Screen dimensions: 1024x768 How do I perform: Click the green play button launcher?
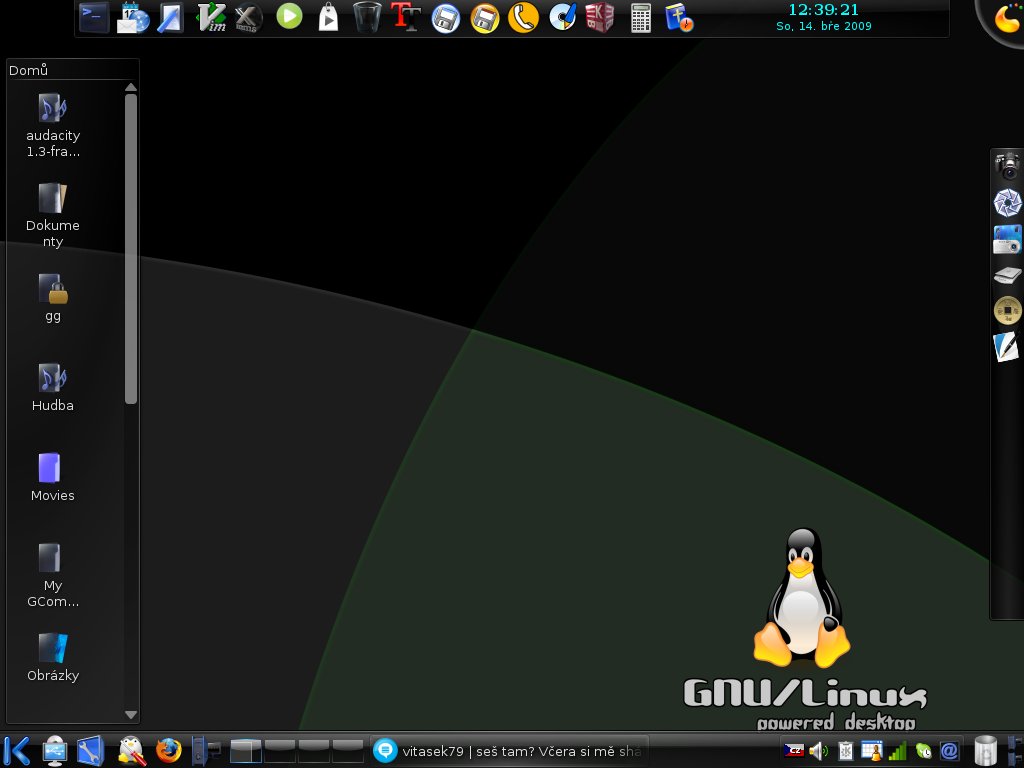[x=289, y=16]
